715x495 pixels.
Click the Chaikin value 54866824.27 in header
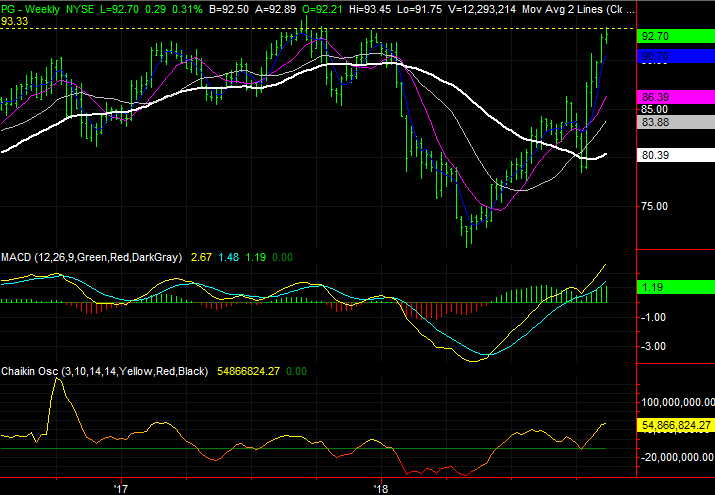click(x=249, y=371)
